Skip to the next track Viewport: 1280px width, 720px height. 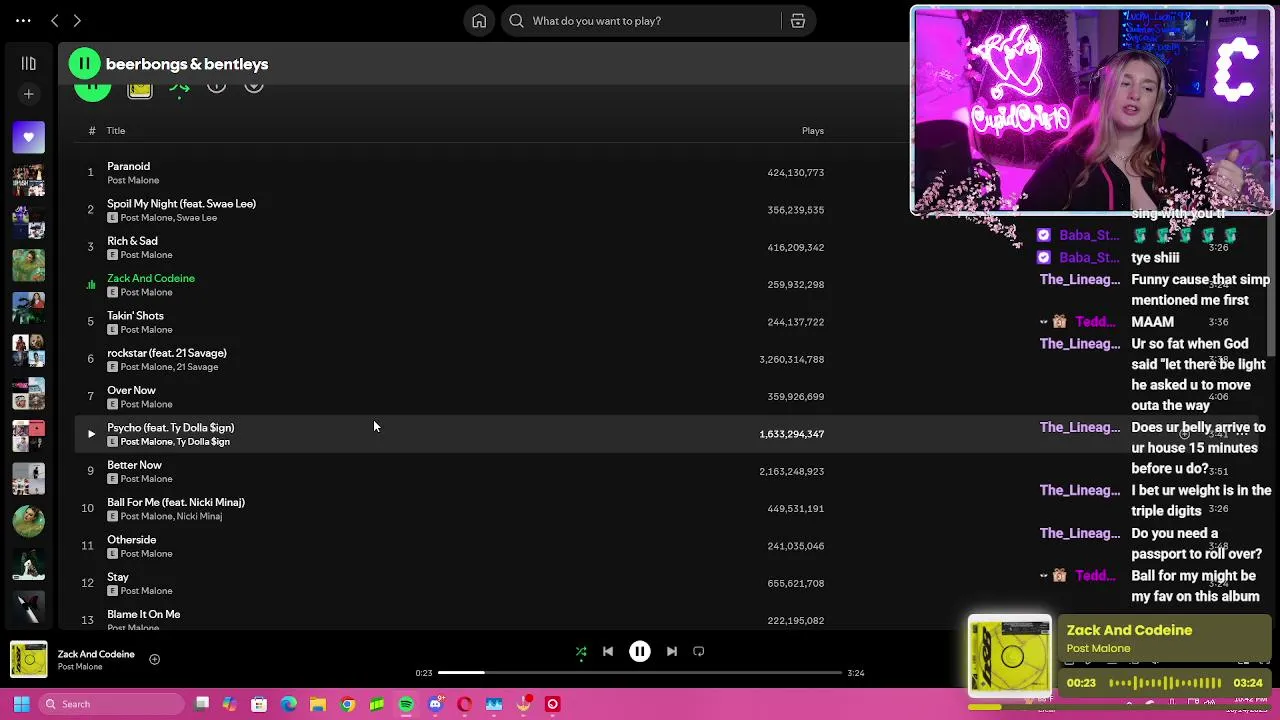click(672, 651)
